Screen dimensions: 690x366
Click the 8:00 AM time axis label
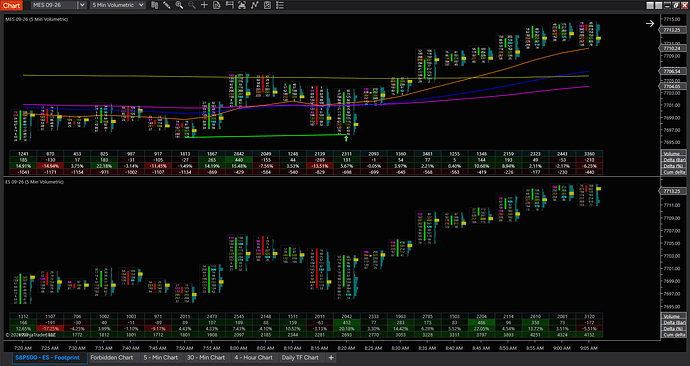(x=239, y=348)
